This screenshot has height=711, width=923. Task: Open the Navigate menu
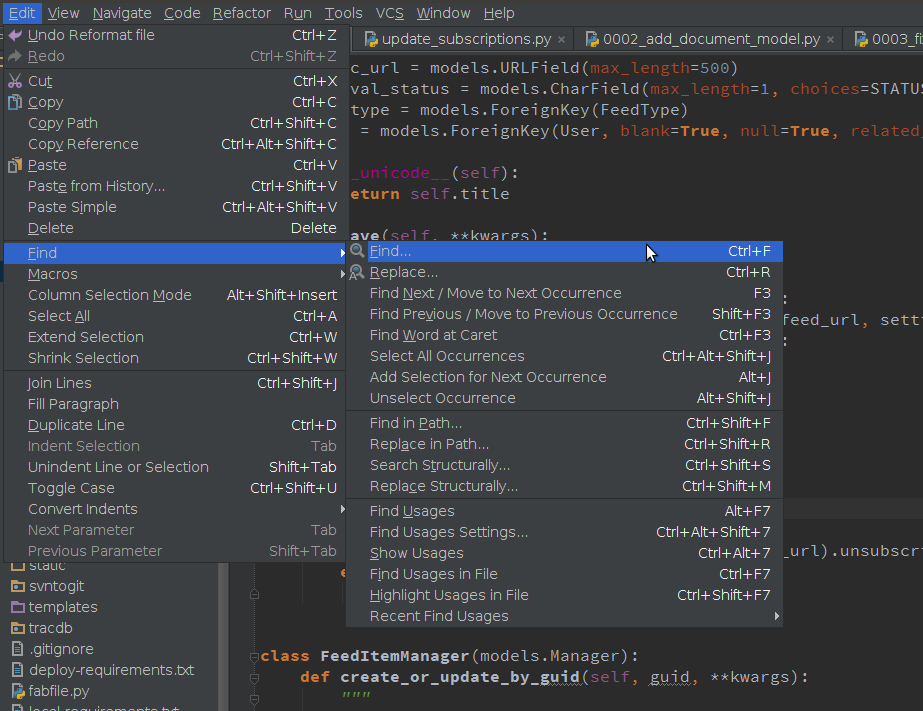122,13
